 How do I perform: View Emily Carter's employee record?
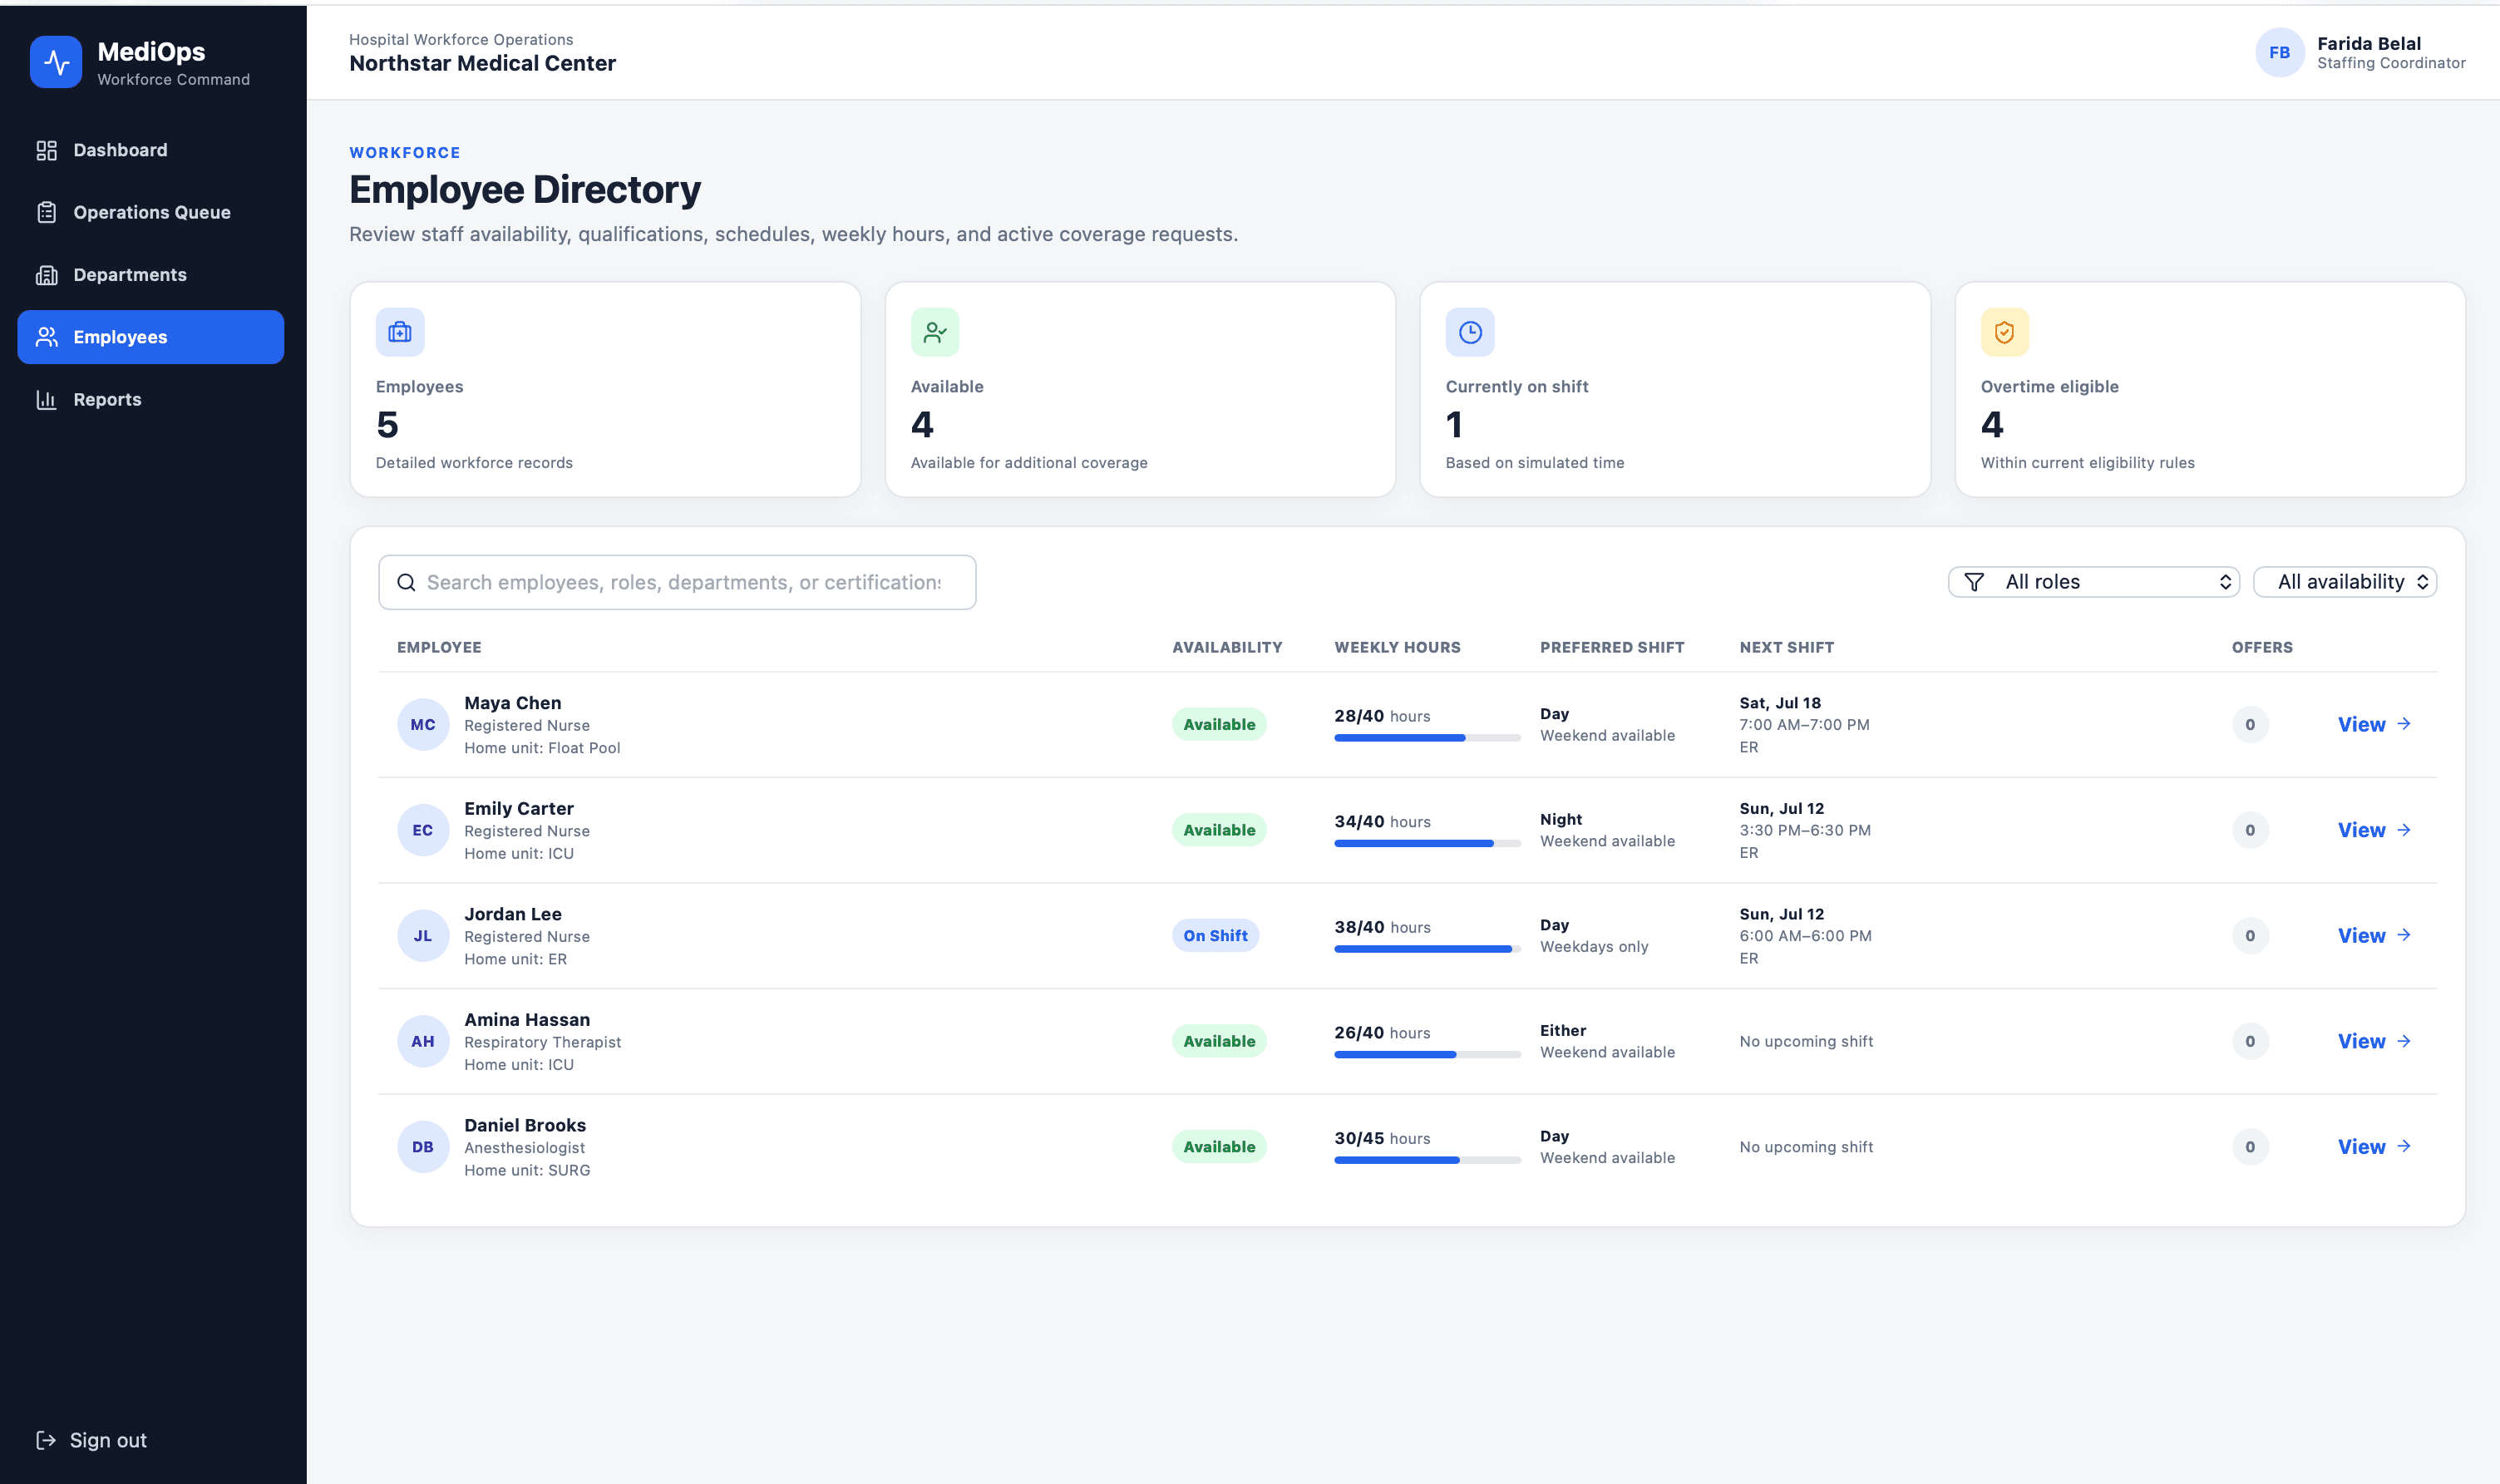pyautogui.click(x=2375, y=830)
